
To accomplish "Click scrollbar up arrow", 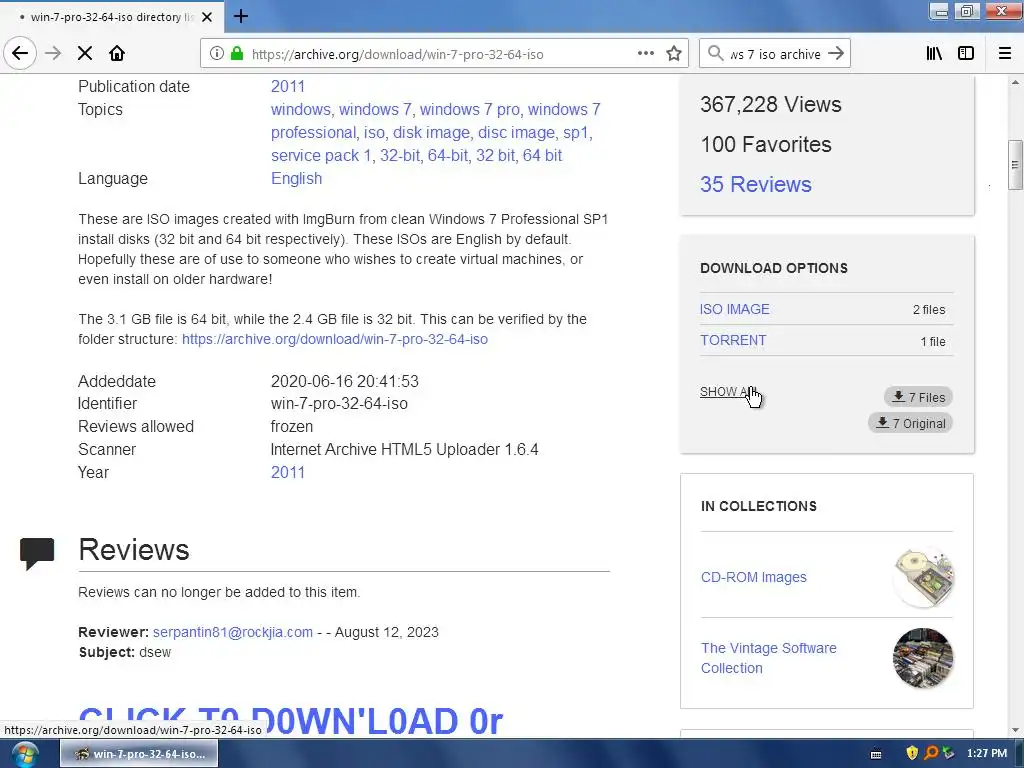I will (1014, 82).
